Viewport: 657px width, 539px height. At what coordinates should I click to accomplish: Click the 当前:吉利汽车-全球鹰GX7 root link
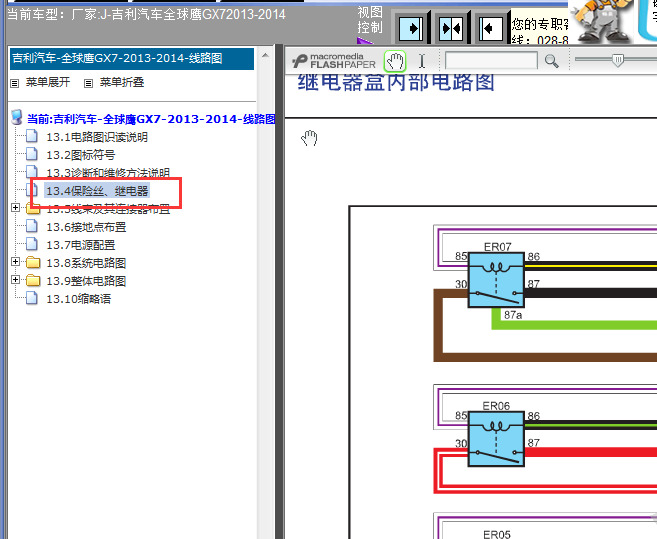point(151,119)
